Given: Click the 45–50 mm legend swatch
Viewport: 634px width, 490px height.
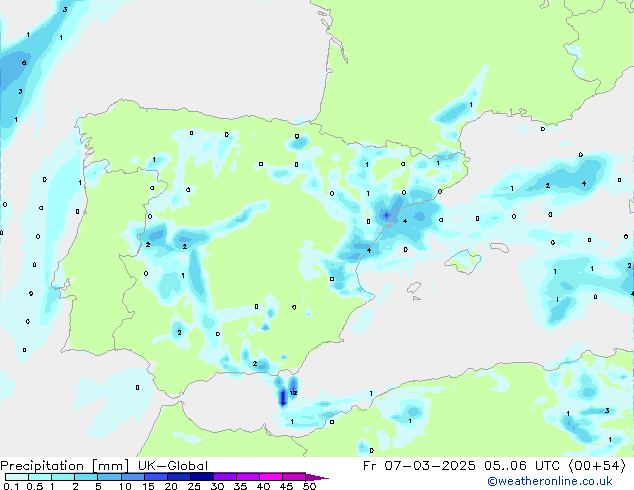Looking at the screenshot, I should click(x=294, y=477).
